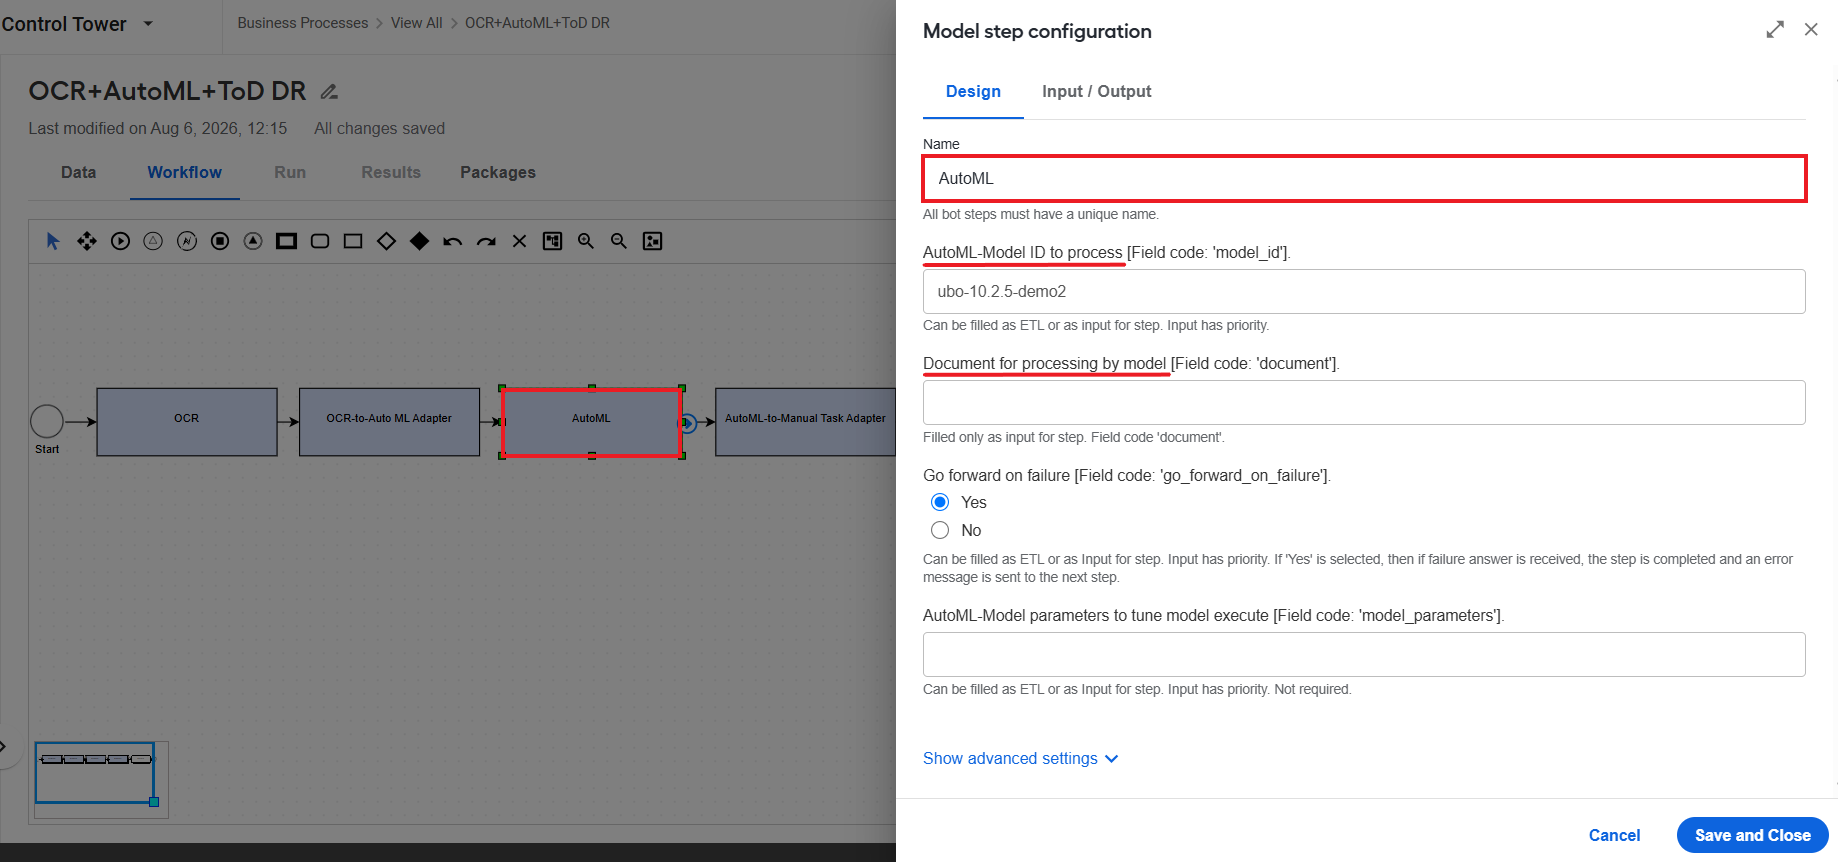Image resolution: width=1838 pixels, height=862 pixels.
Task: Select the four-way move tool
Action: point(87,241)
